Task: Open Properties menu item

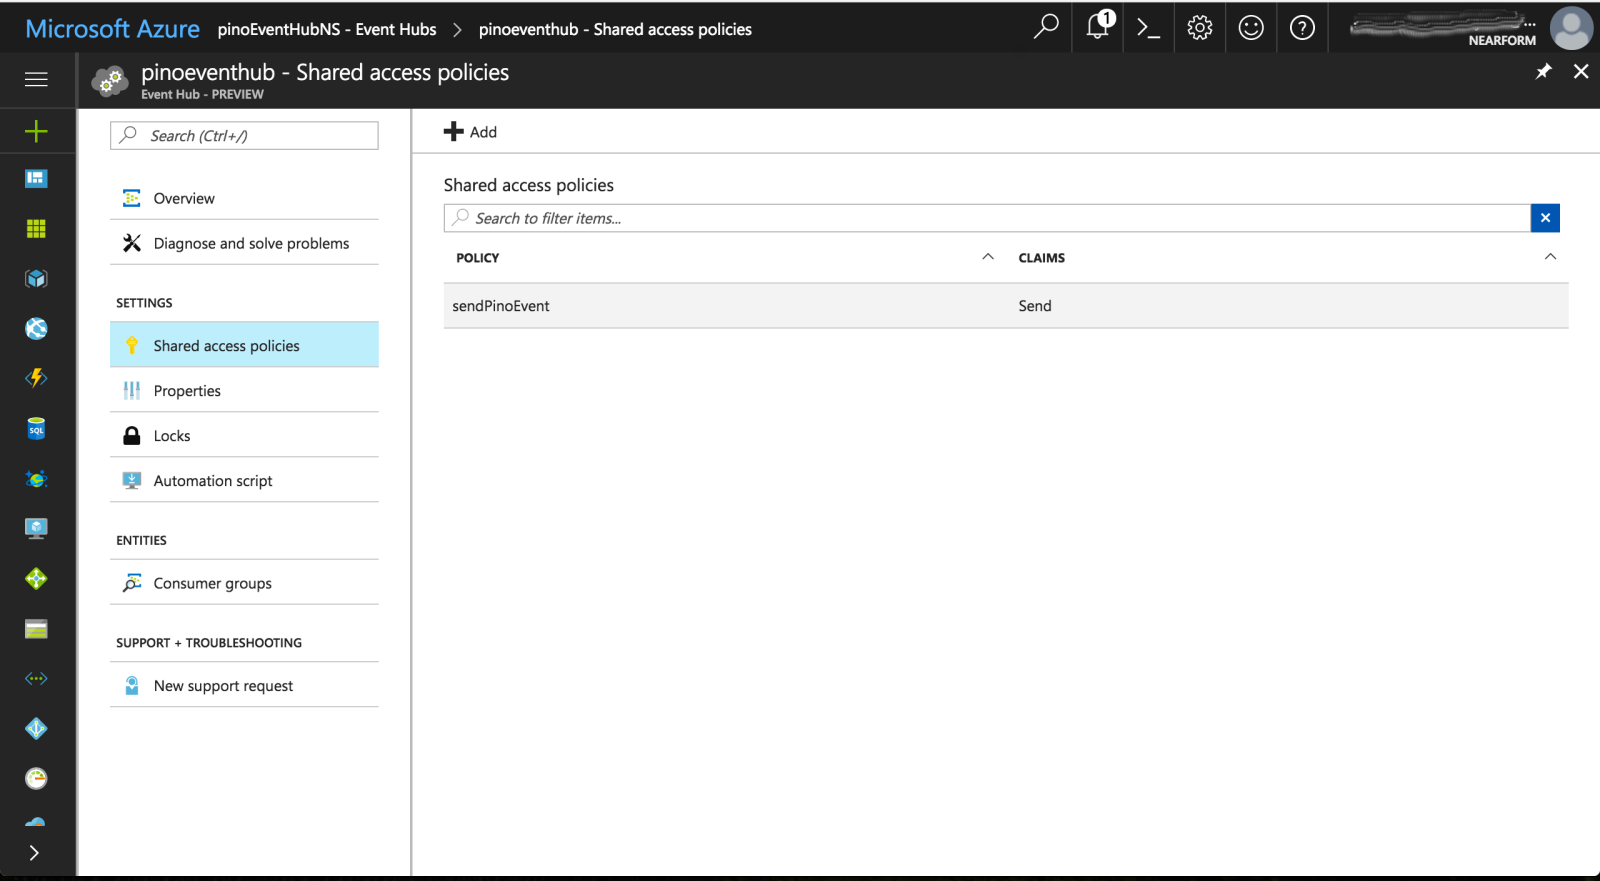Action: (x=244, y=390)
